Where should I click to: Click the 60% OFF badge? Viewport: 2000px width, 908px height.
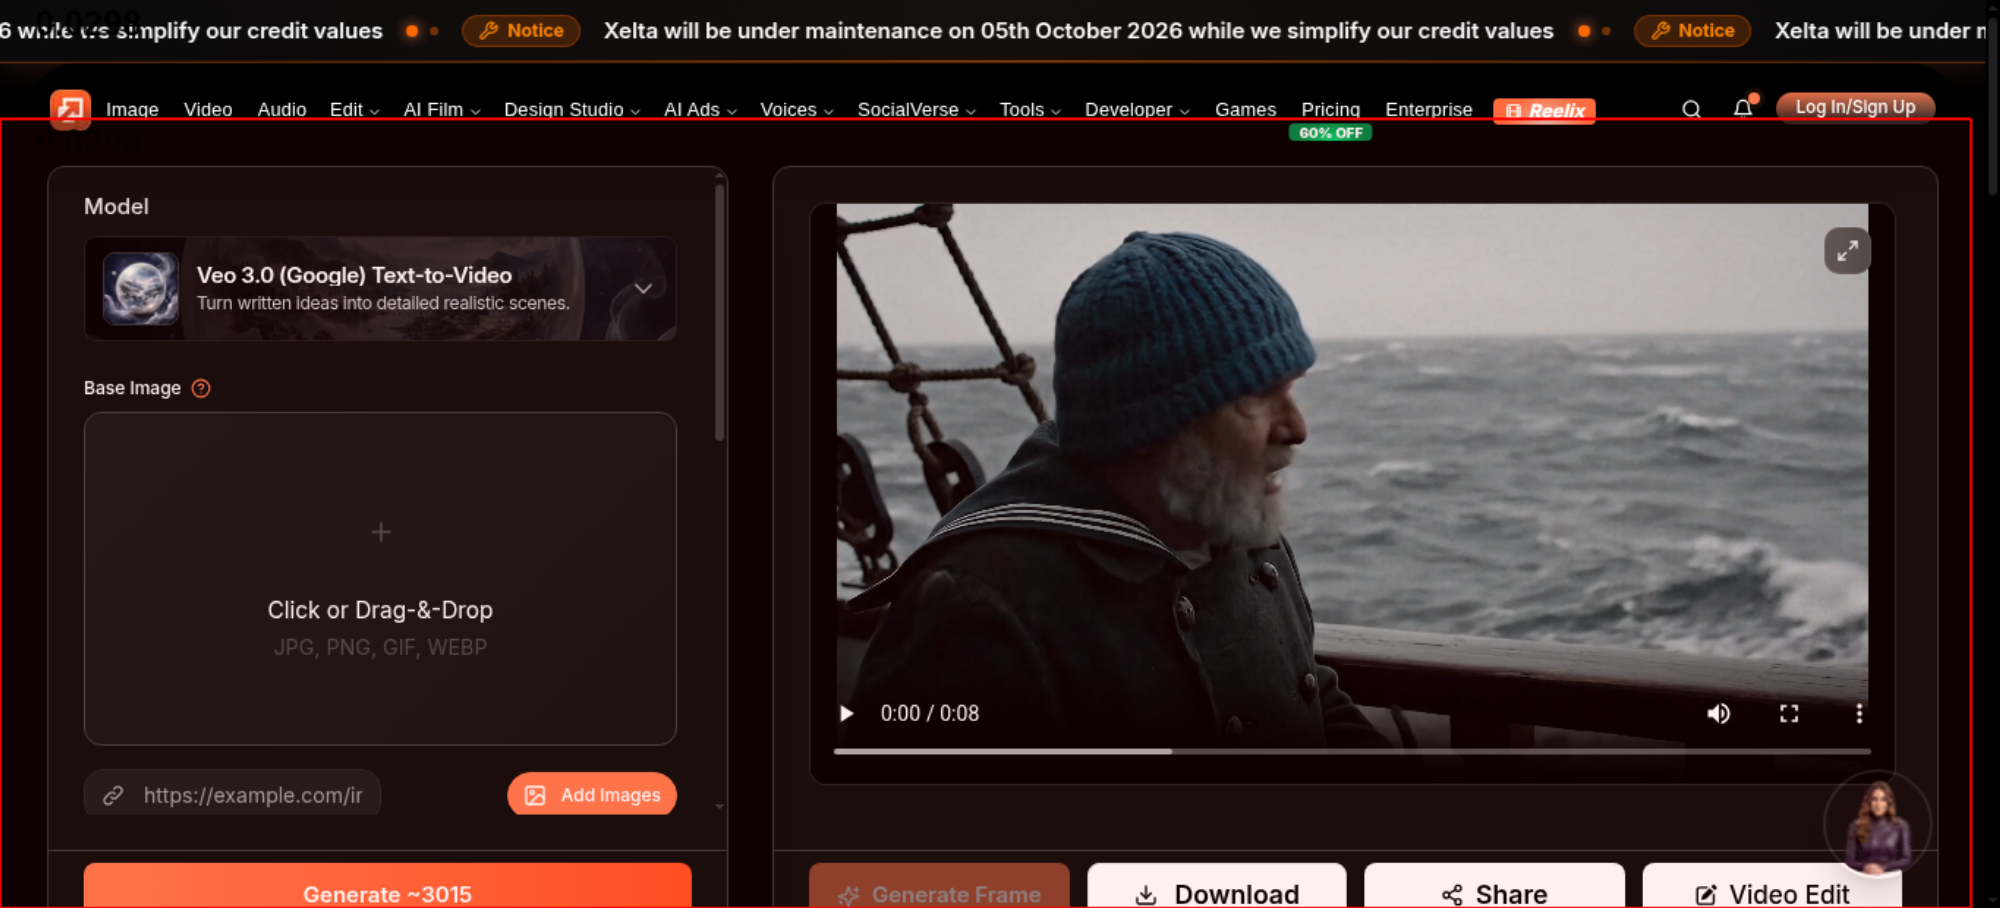(1330, 133)
